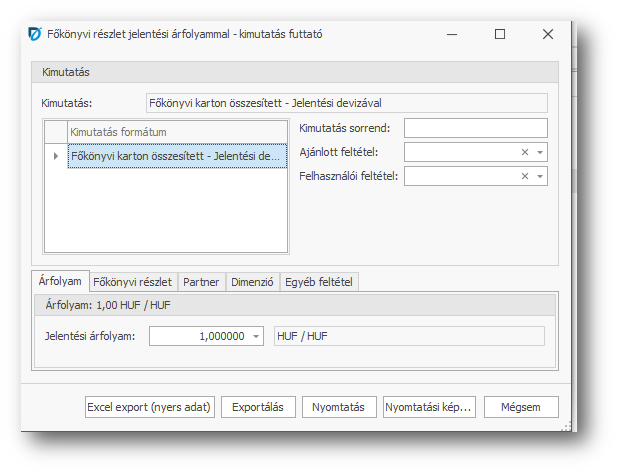Close the kimutatás futtató window
This screenshot has height=474, width=619.
548,34
